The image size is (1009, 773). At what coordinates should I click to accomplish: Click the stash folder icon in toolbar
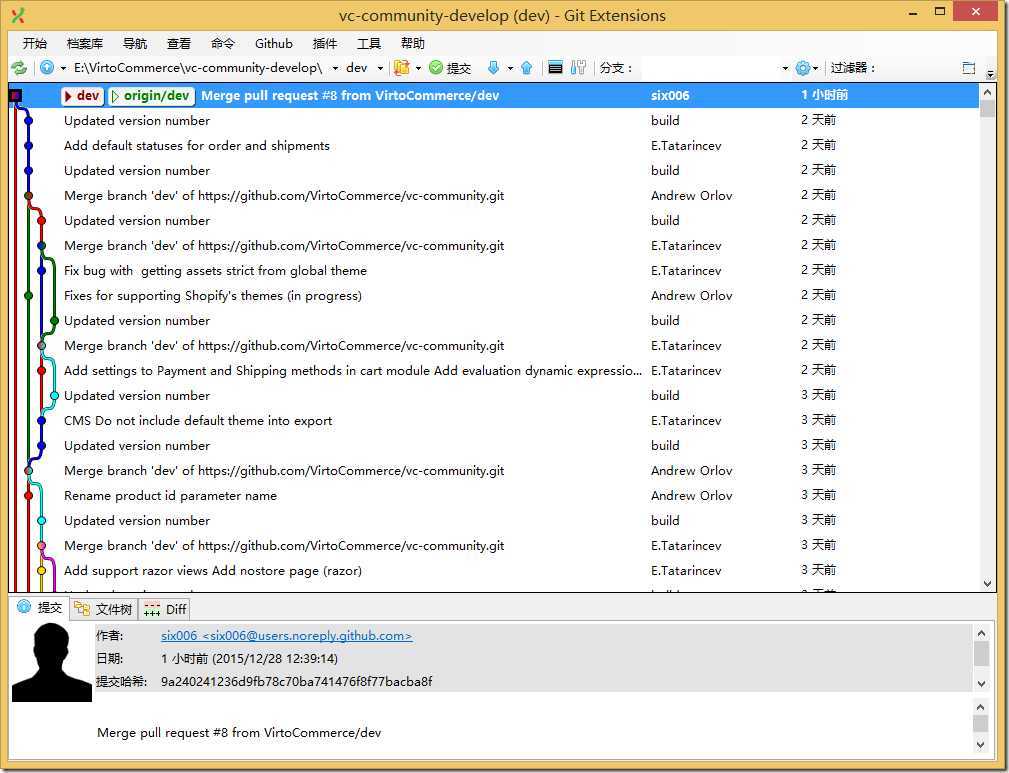pyautogui.click(x=402, y=67)
